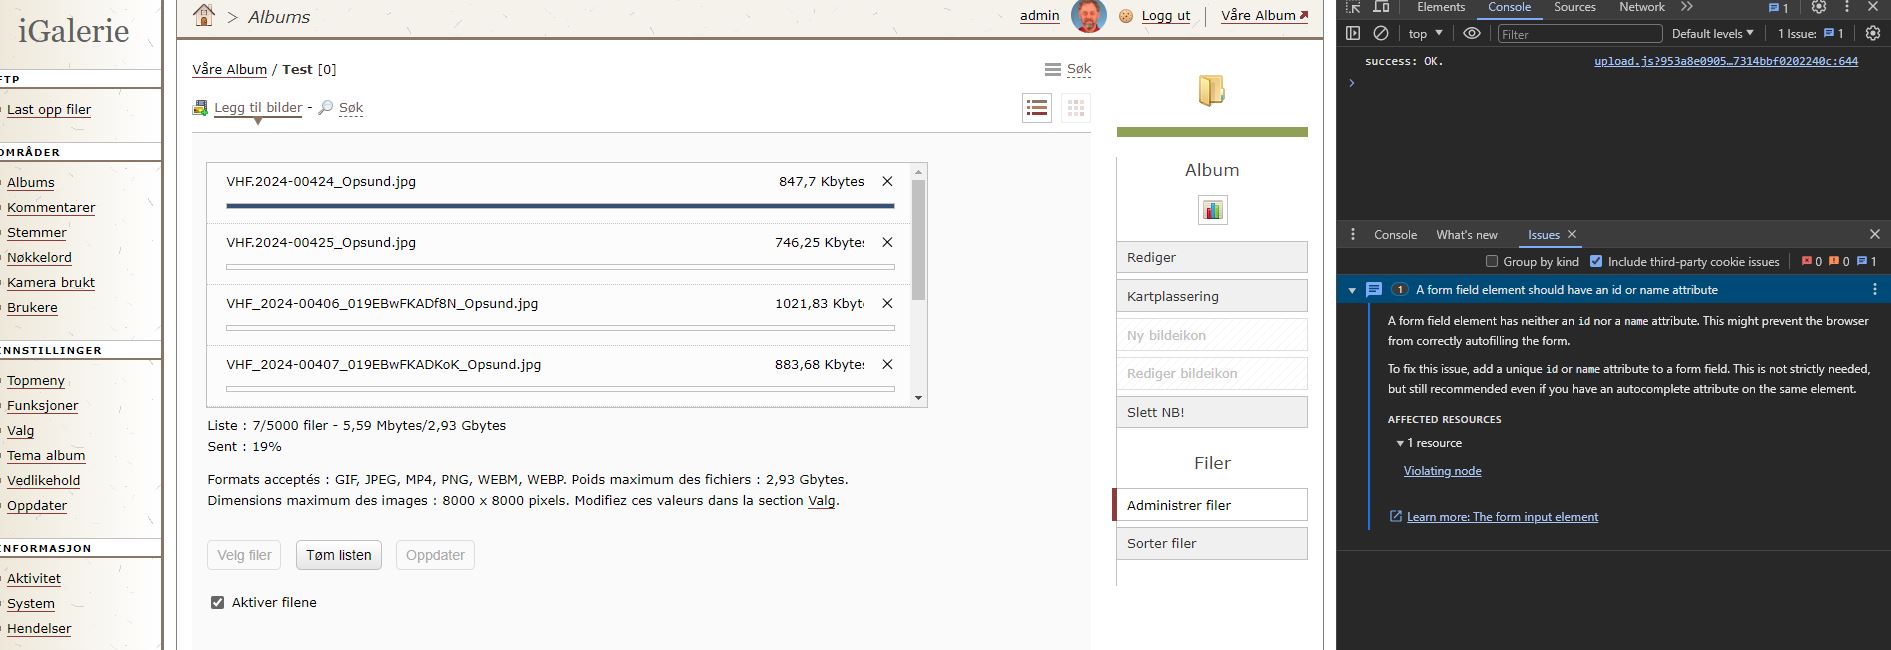This screenshot has width=1891, height=650.
Task: Open console settings gear
Action: point(1873,33)
